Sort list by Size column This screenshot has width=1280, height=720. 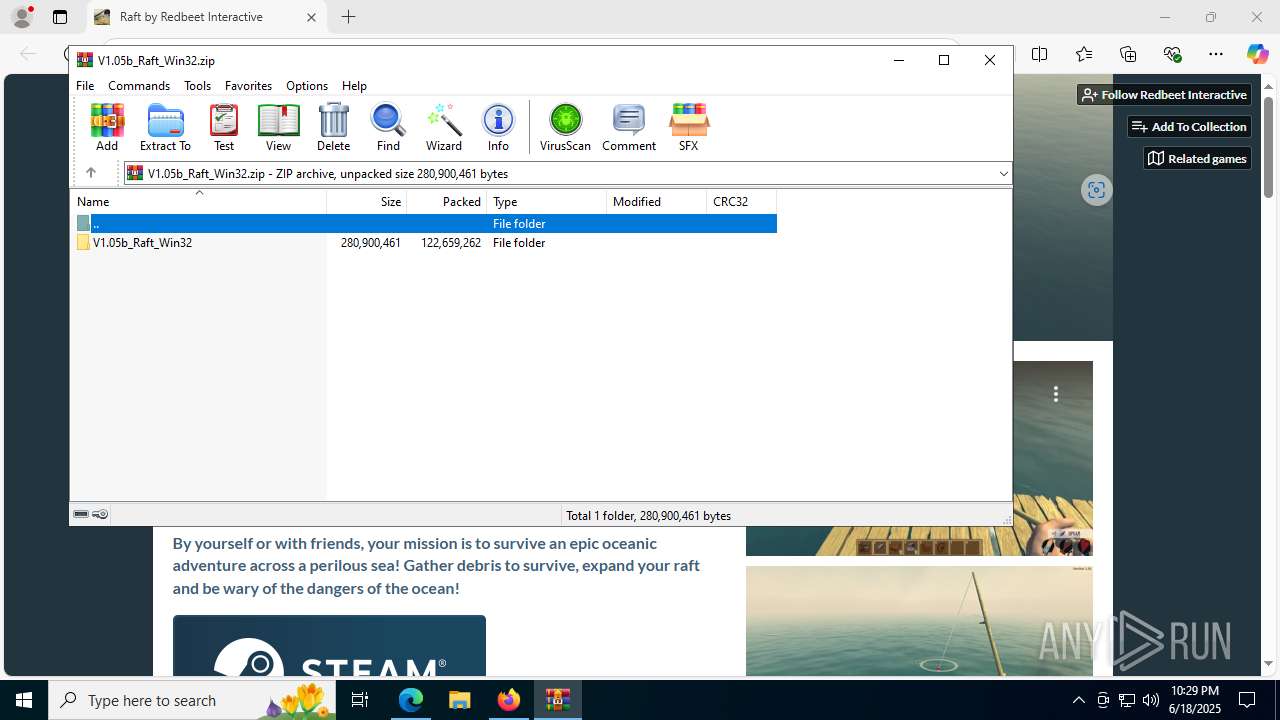click(367, 202)
